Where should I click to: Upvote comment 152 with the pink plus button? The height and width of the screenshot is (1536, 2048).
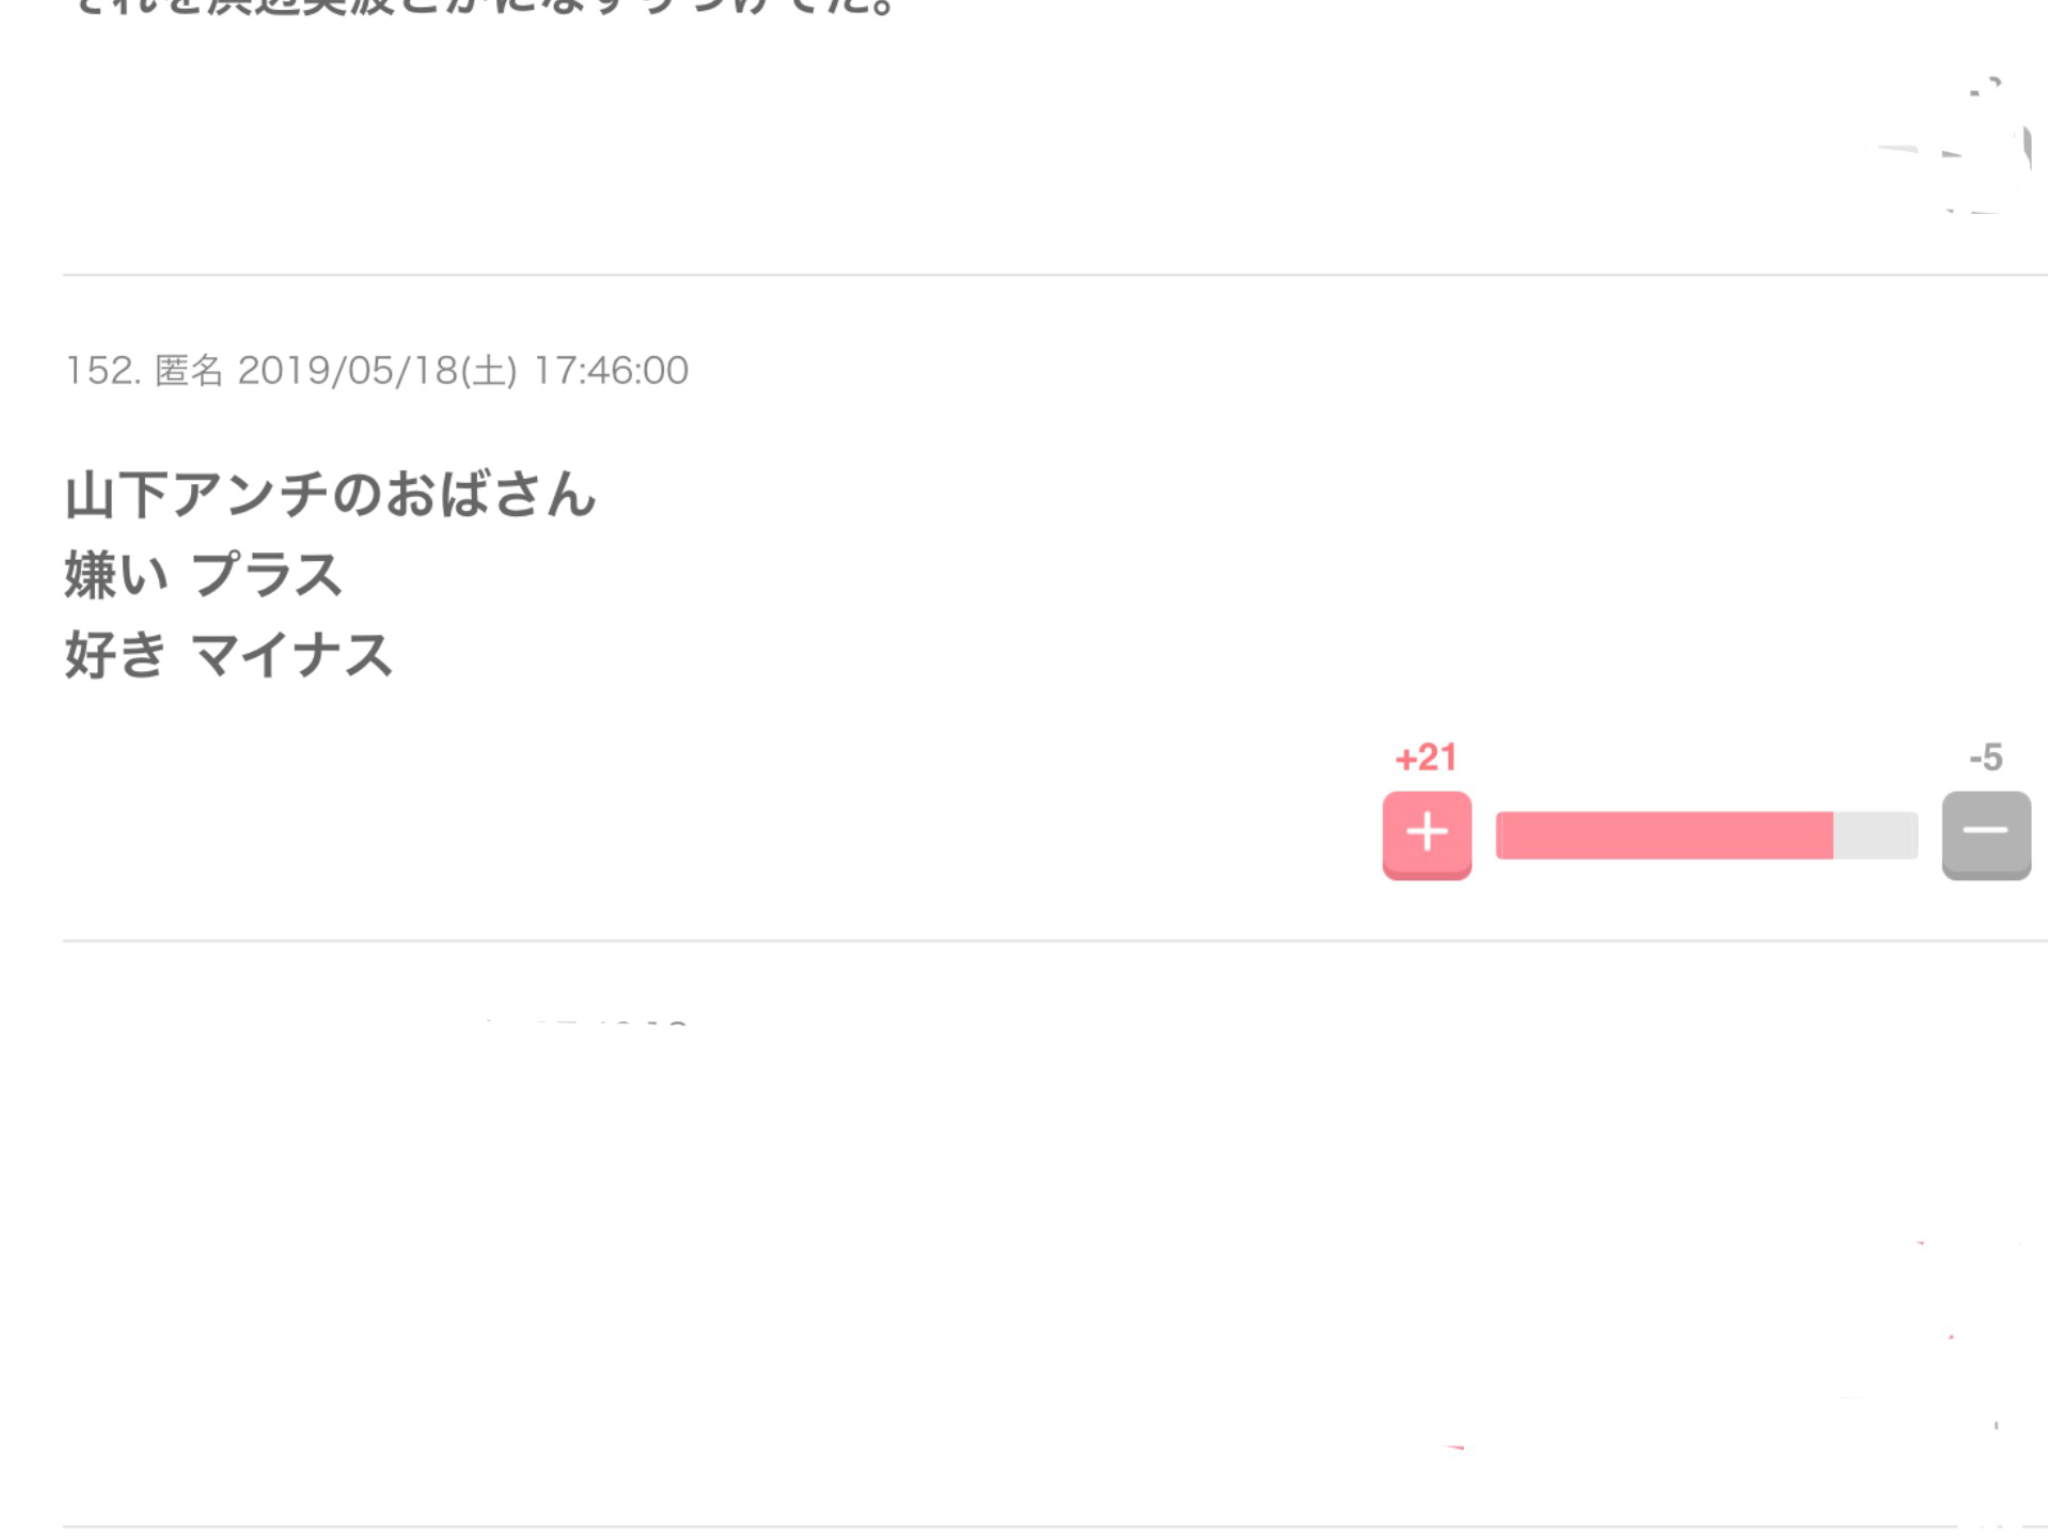[x=1426, y=835]
